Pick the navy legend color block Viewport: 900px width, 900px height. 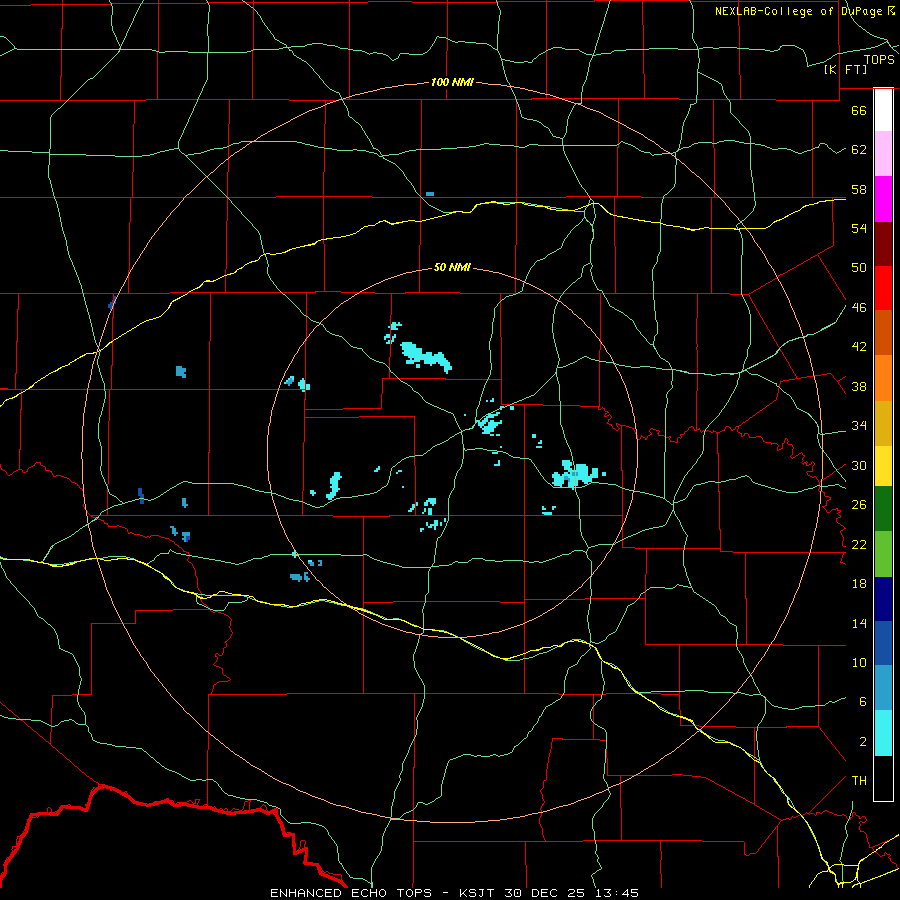(883, 599)
